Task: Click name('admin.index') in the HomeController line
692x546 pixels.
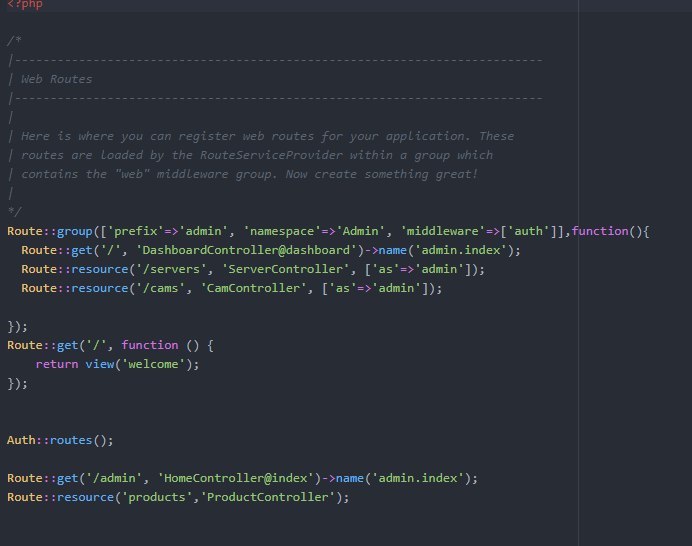Action: coord(403,478)
